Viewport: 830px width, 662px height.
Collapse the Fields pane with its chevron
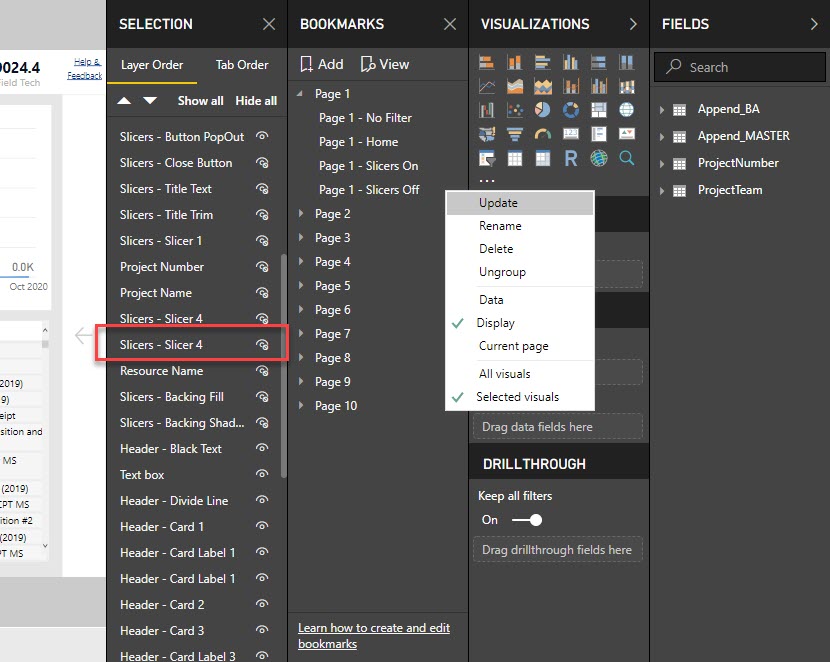(814, 24)
